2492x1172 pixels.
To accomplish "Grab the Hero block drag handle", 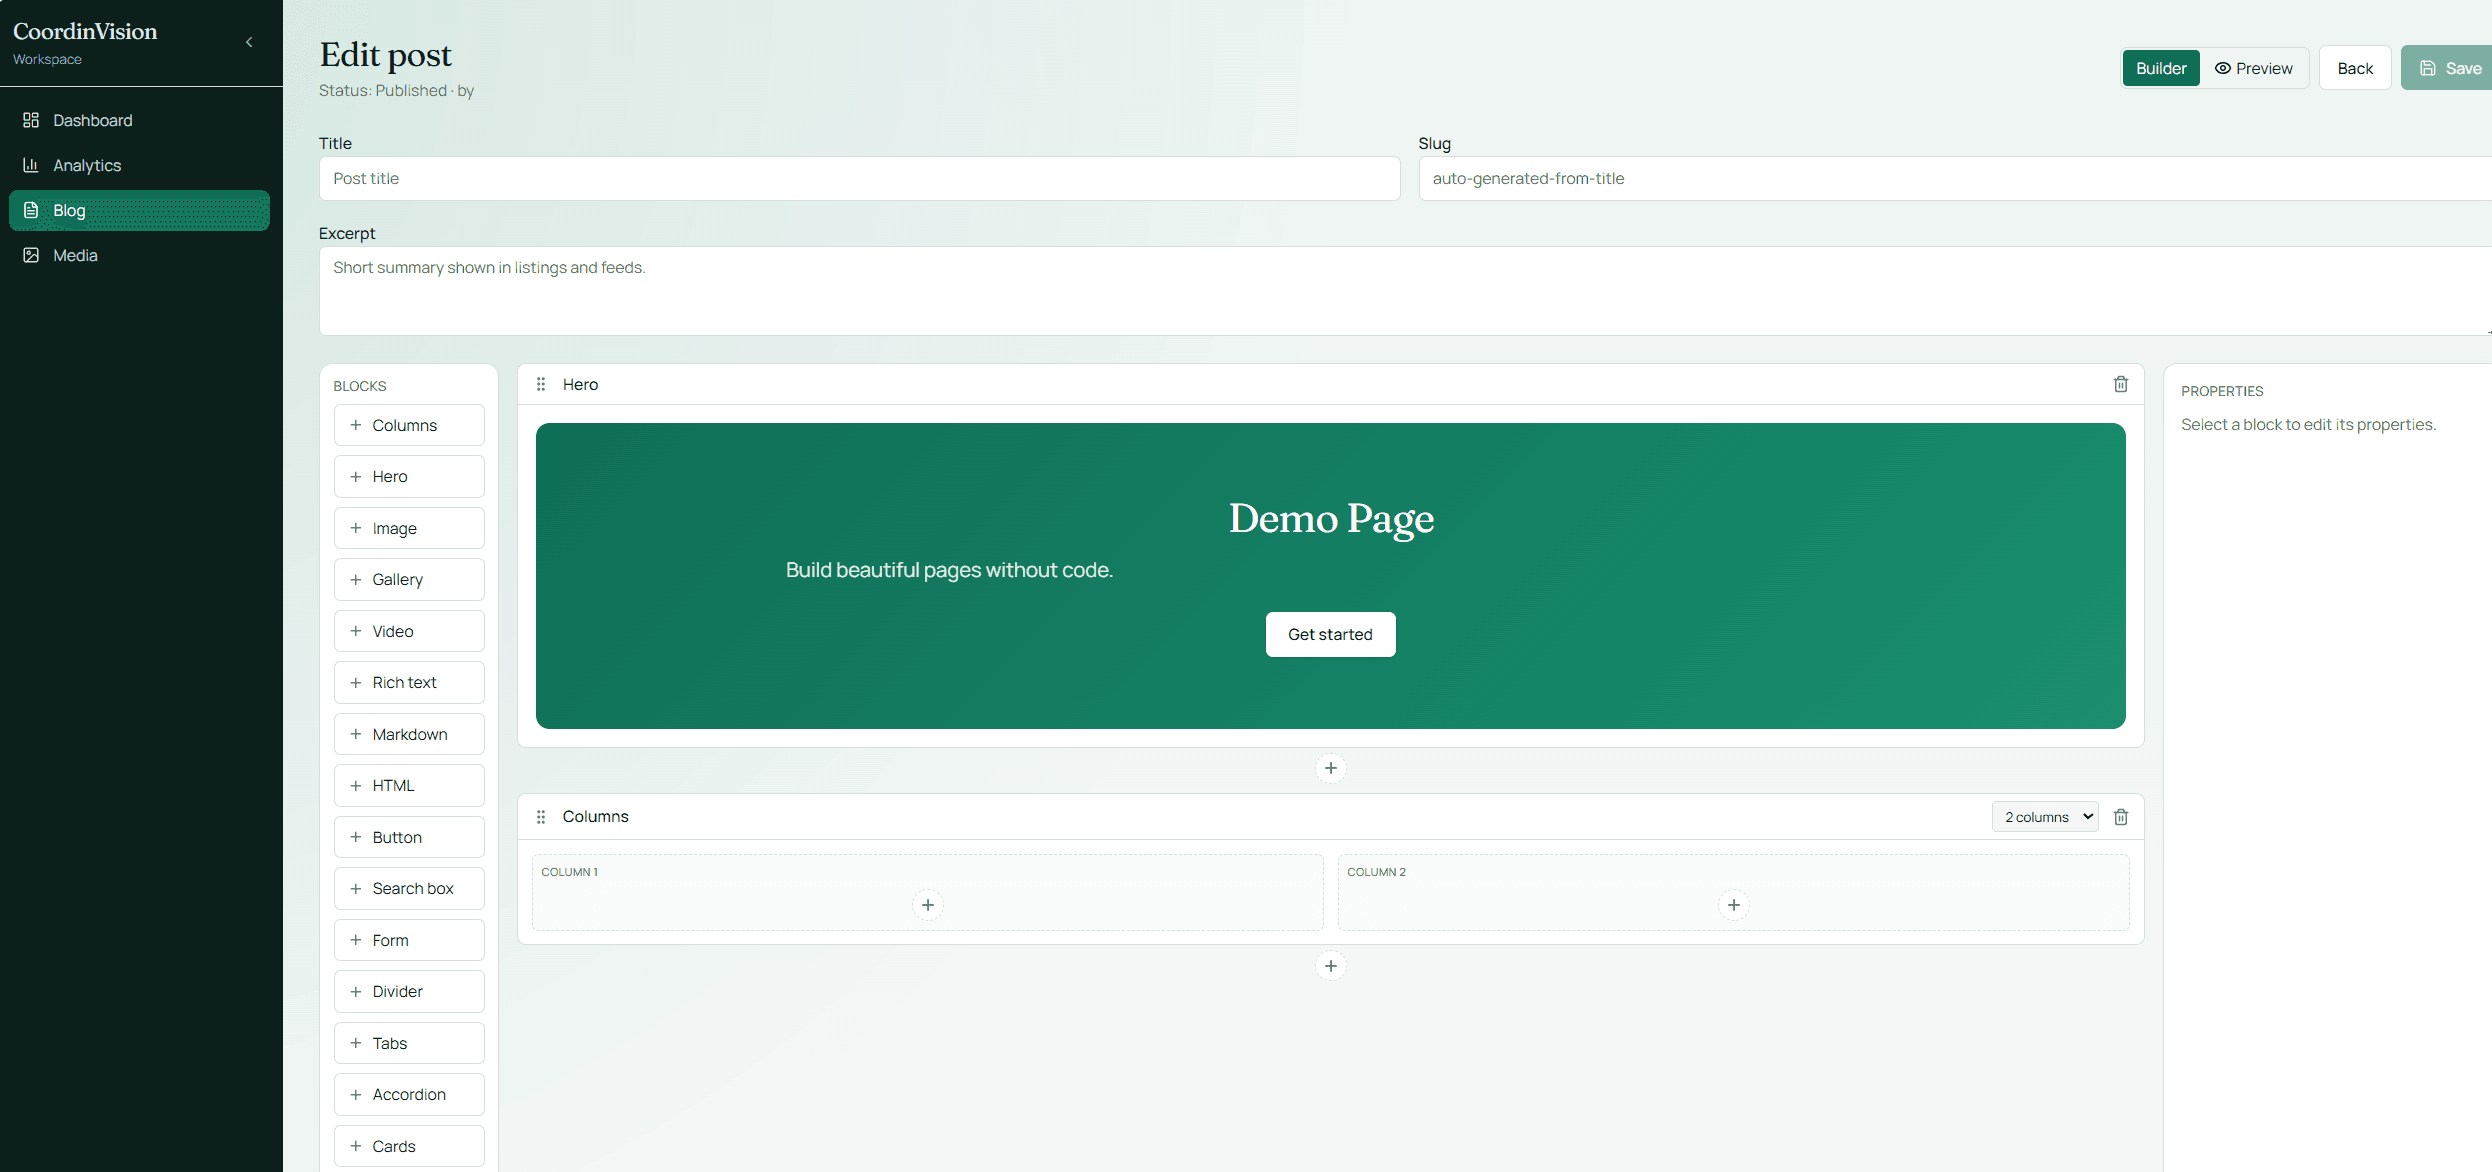I will [x=541, y=384].
